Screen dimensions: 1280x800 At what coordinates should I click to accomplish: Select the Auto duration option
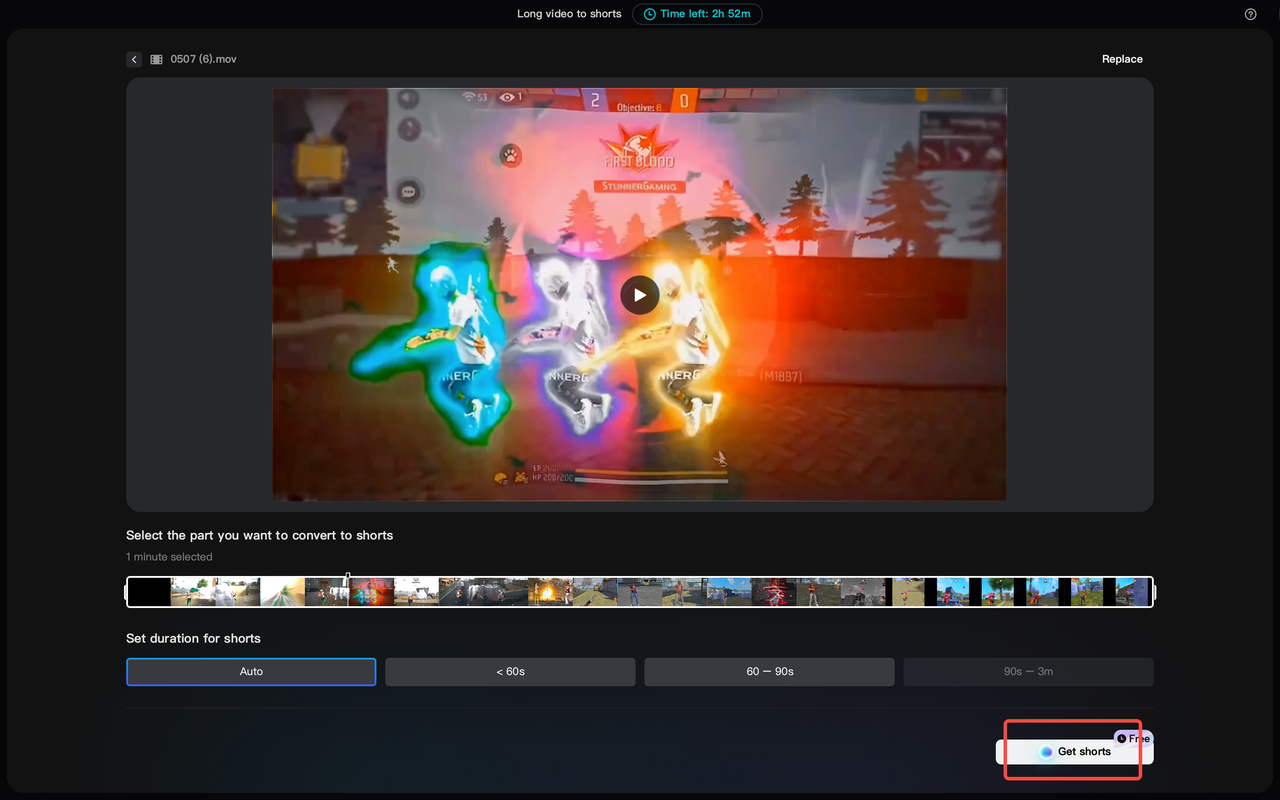(250, 671)
